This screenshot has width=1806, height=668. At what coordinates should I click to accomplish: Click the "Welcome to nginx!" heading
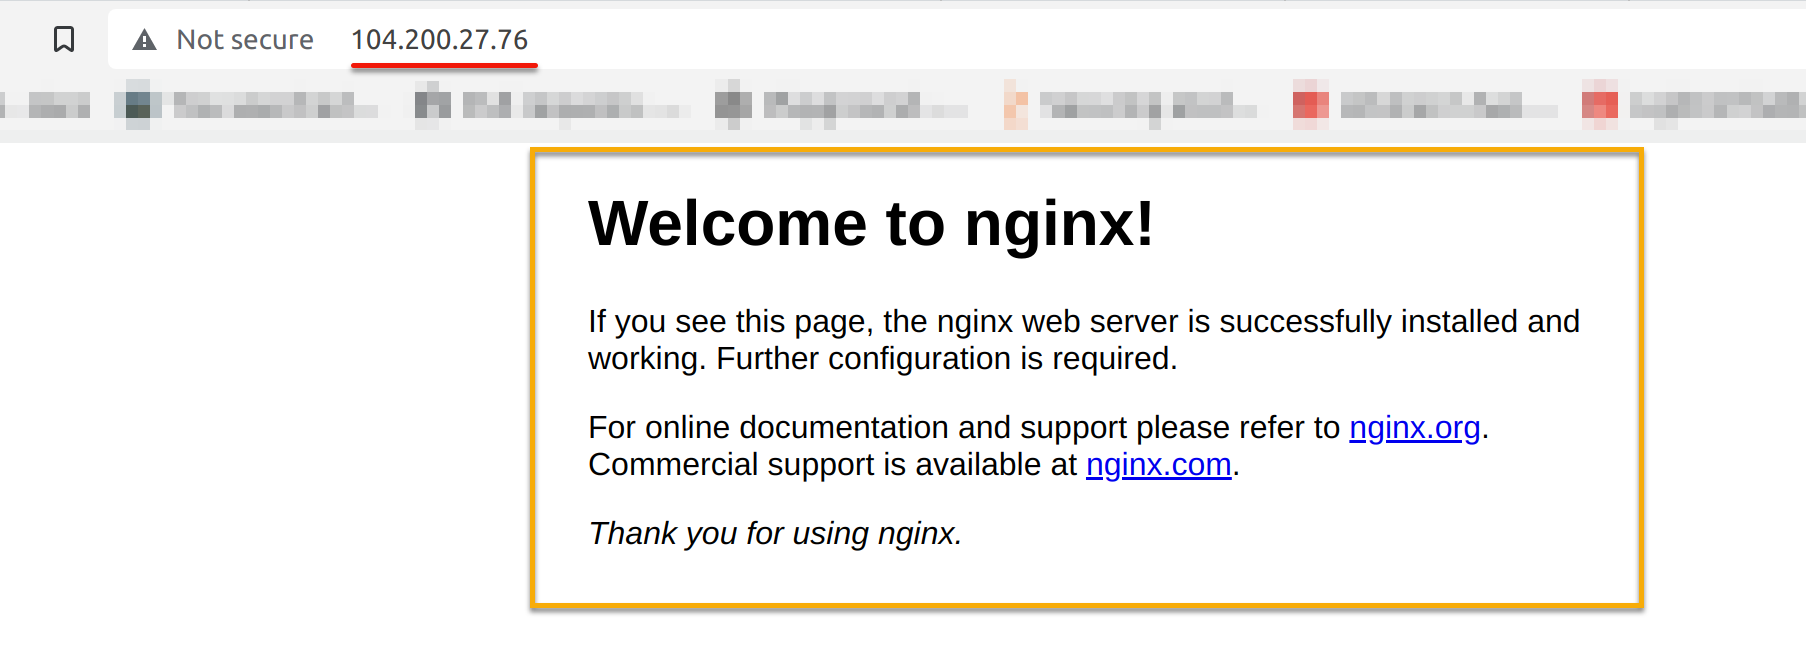871,223
